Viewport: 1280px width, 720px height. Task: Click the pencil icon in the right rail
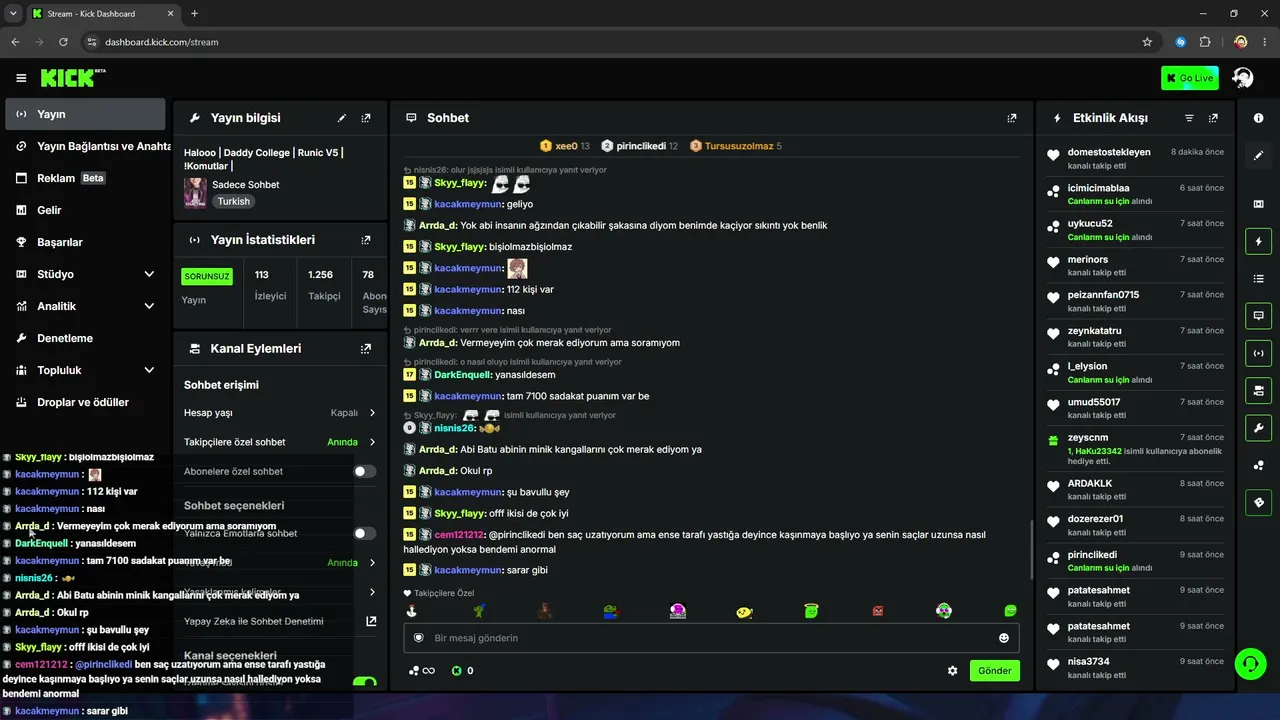tap(1258, 156)
